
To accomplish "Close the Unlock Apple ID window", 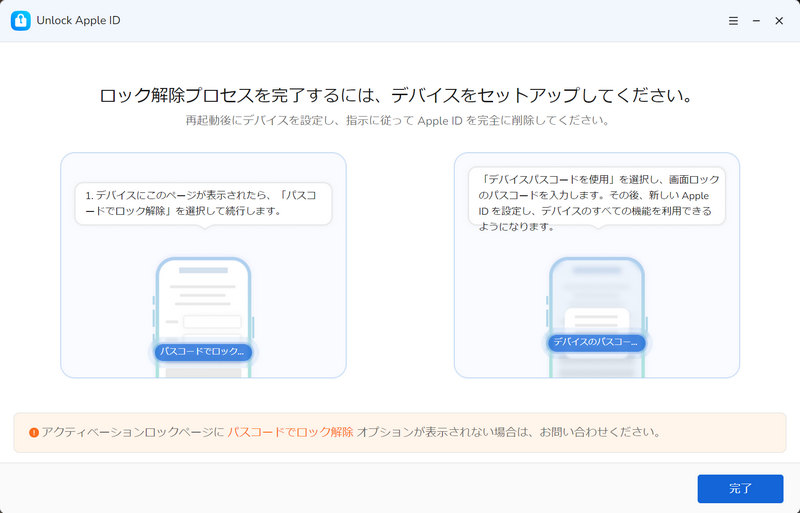I will [x=779, y=21].
